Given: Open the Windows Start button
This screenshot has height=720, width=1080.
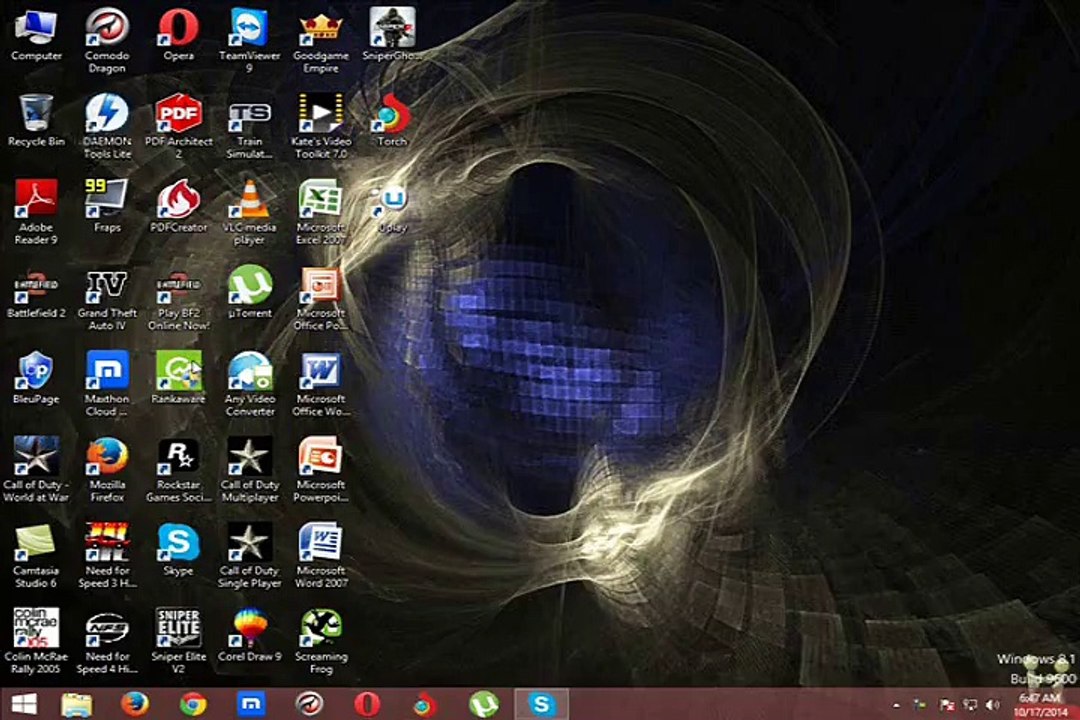Looking at the screenshot, I should click(24, 704).
